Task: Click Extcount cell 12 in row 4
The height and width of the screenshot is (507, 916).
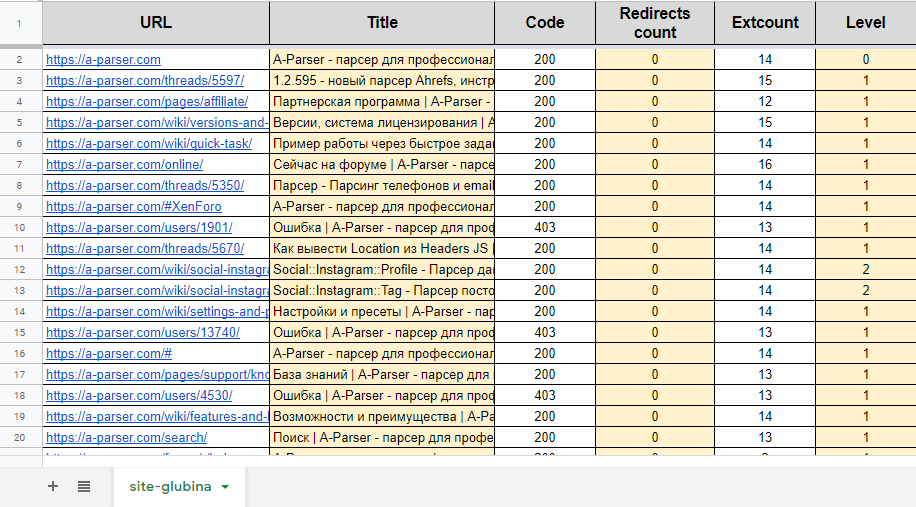Action: (x=765, y=102)
